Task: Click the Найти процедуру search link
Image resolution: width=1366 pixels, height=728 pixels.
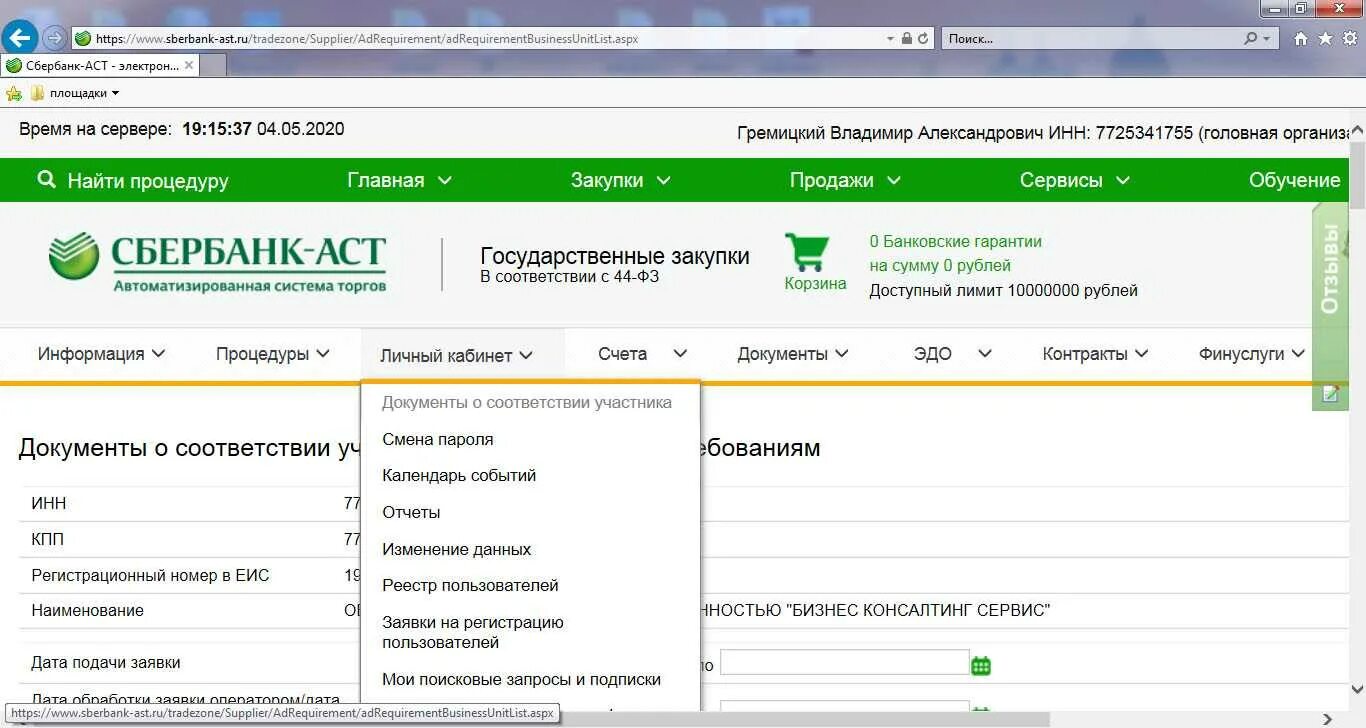Action: coord(148,181)
